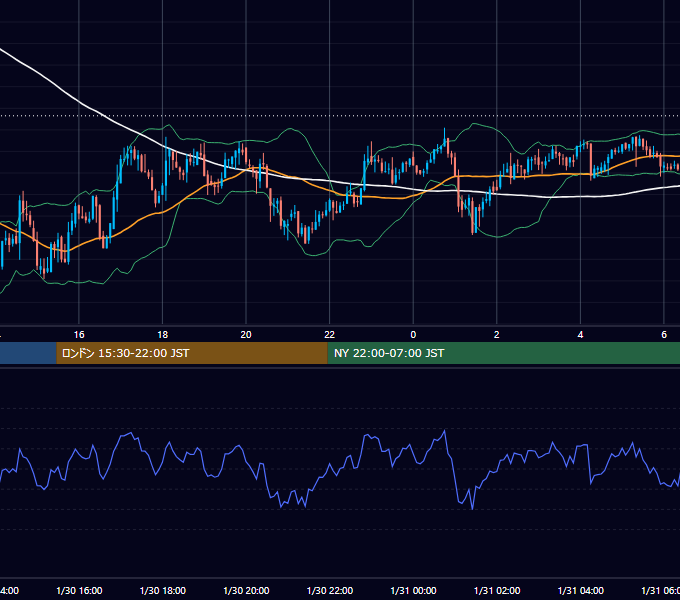
Task: Click the NY 22:00-07:00 JST session bar
Action: tap(503, 353)
